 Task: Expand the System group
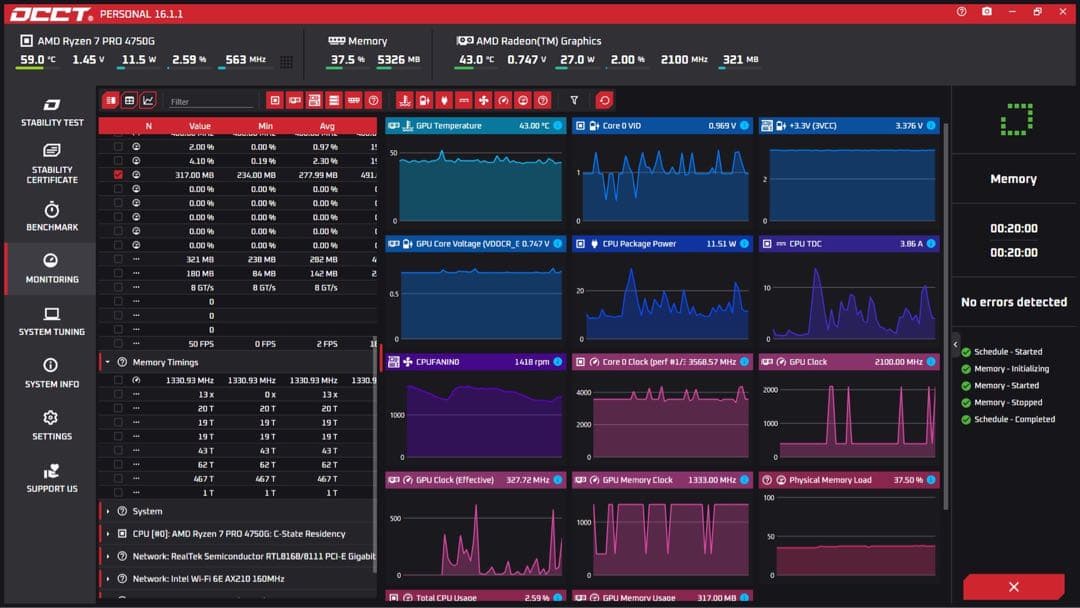(107, 512)
